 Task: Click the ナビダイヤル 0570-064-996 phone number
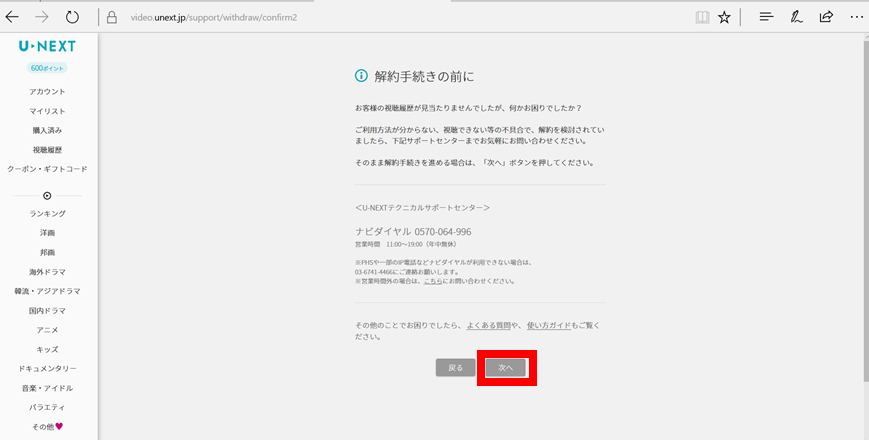coord(413,232)
